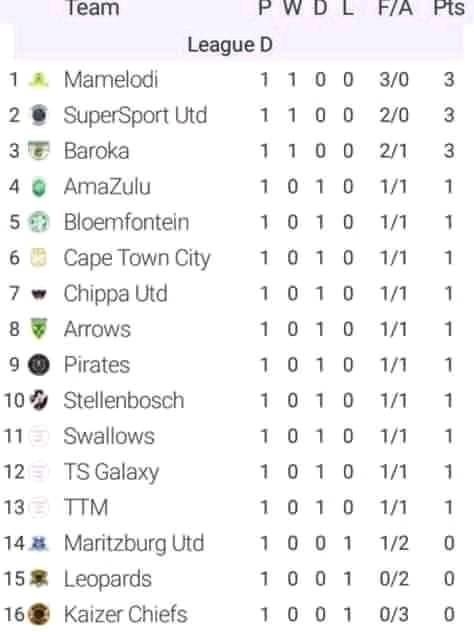The width and height of the screenshot is (474, 632).
Task: Click the League D section heading
Action: click(x=230, y=44)
